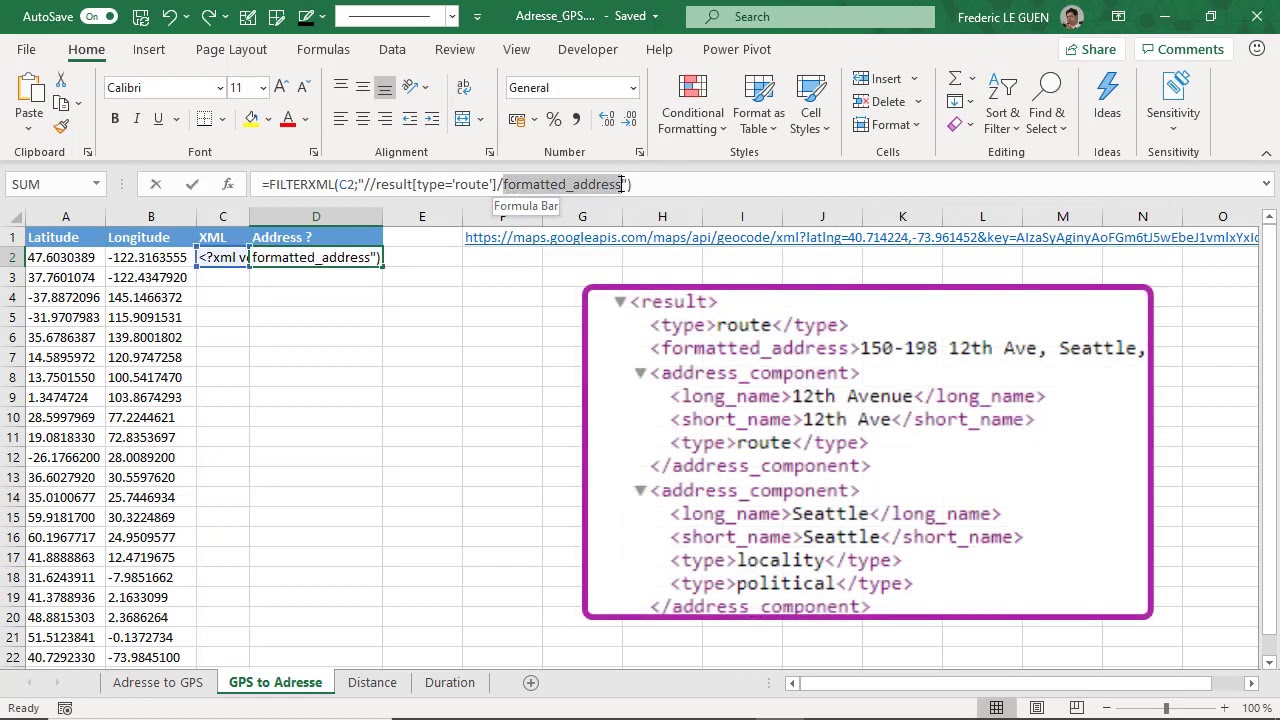Viewport: 1280px width, 720px height.
Task: Click the Share button
Action: tap(1090, 49)
